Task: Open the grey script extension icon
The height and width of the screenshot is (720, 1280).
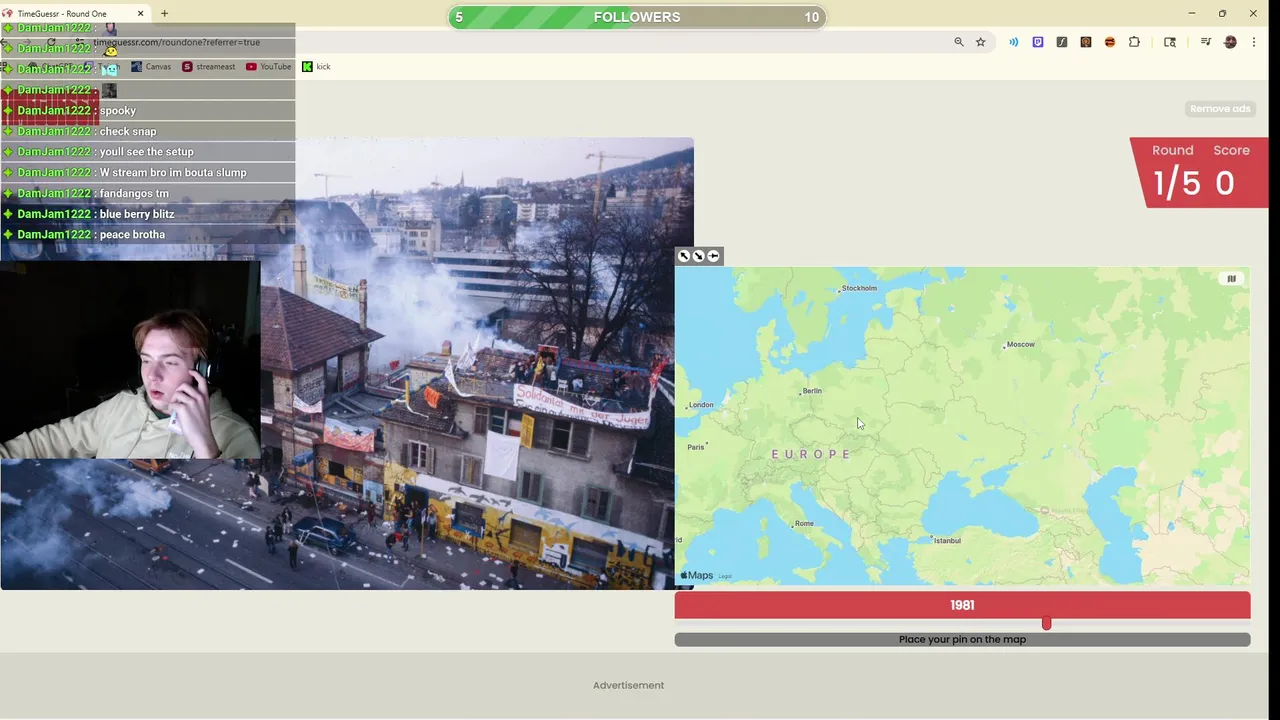Action: pyautogui.click(x=1062, y=42)
